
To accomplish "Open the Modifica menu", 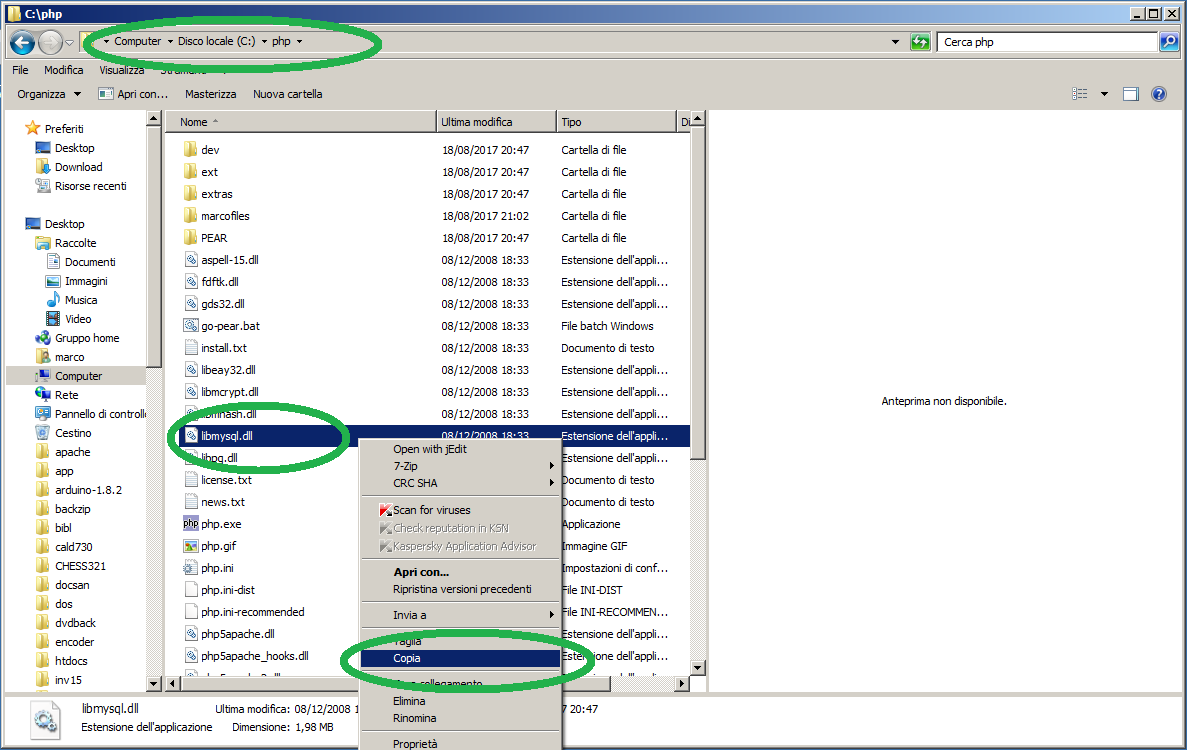I will click(64, 70).
